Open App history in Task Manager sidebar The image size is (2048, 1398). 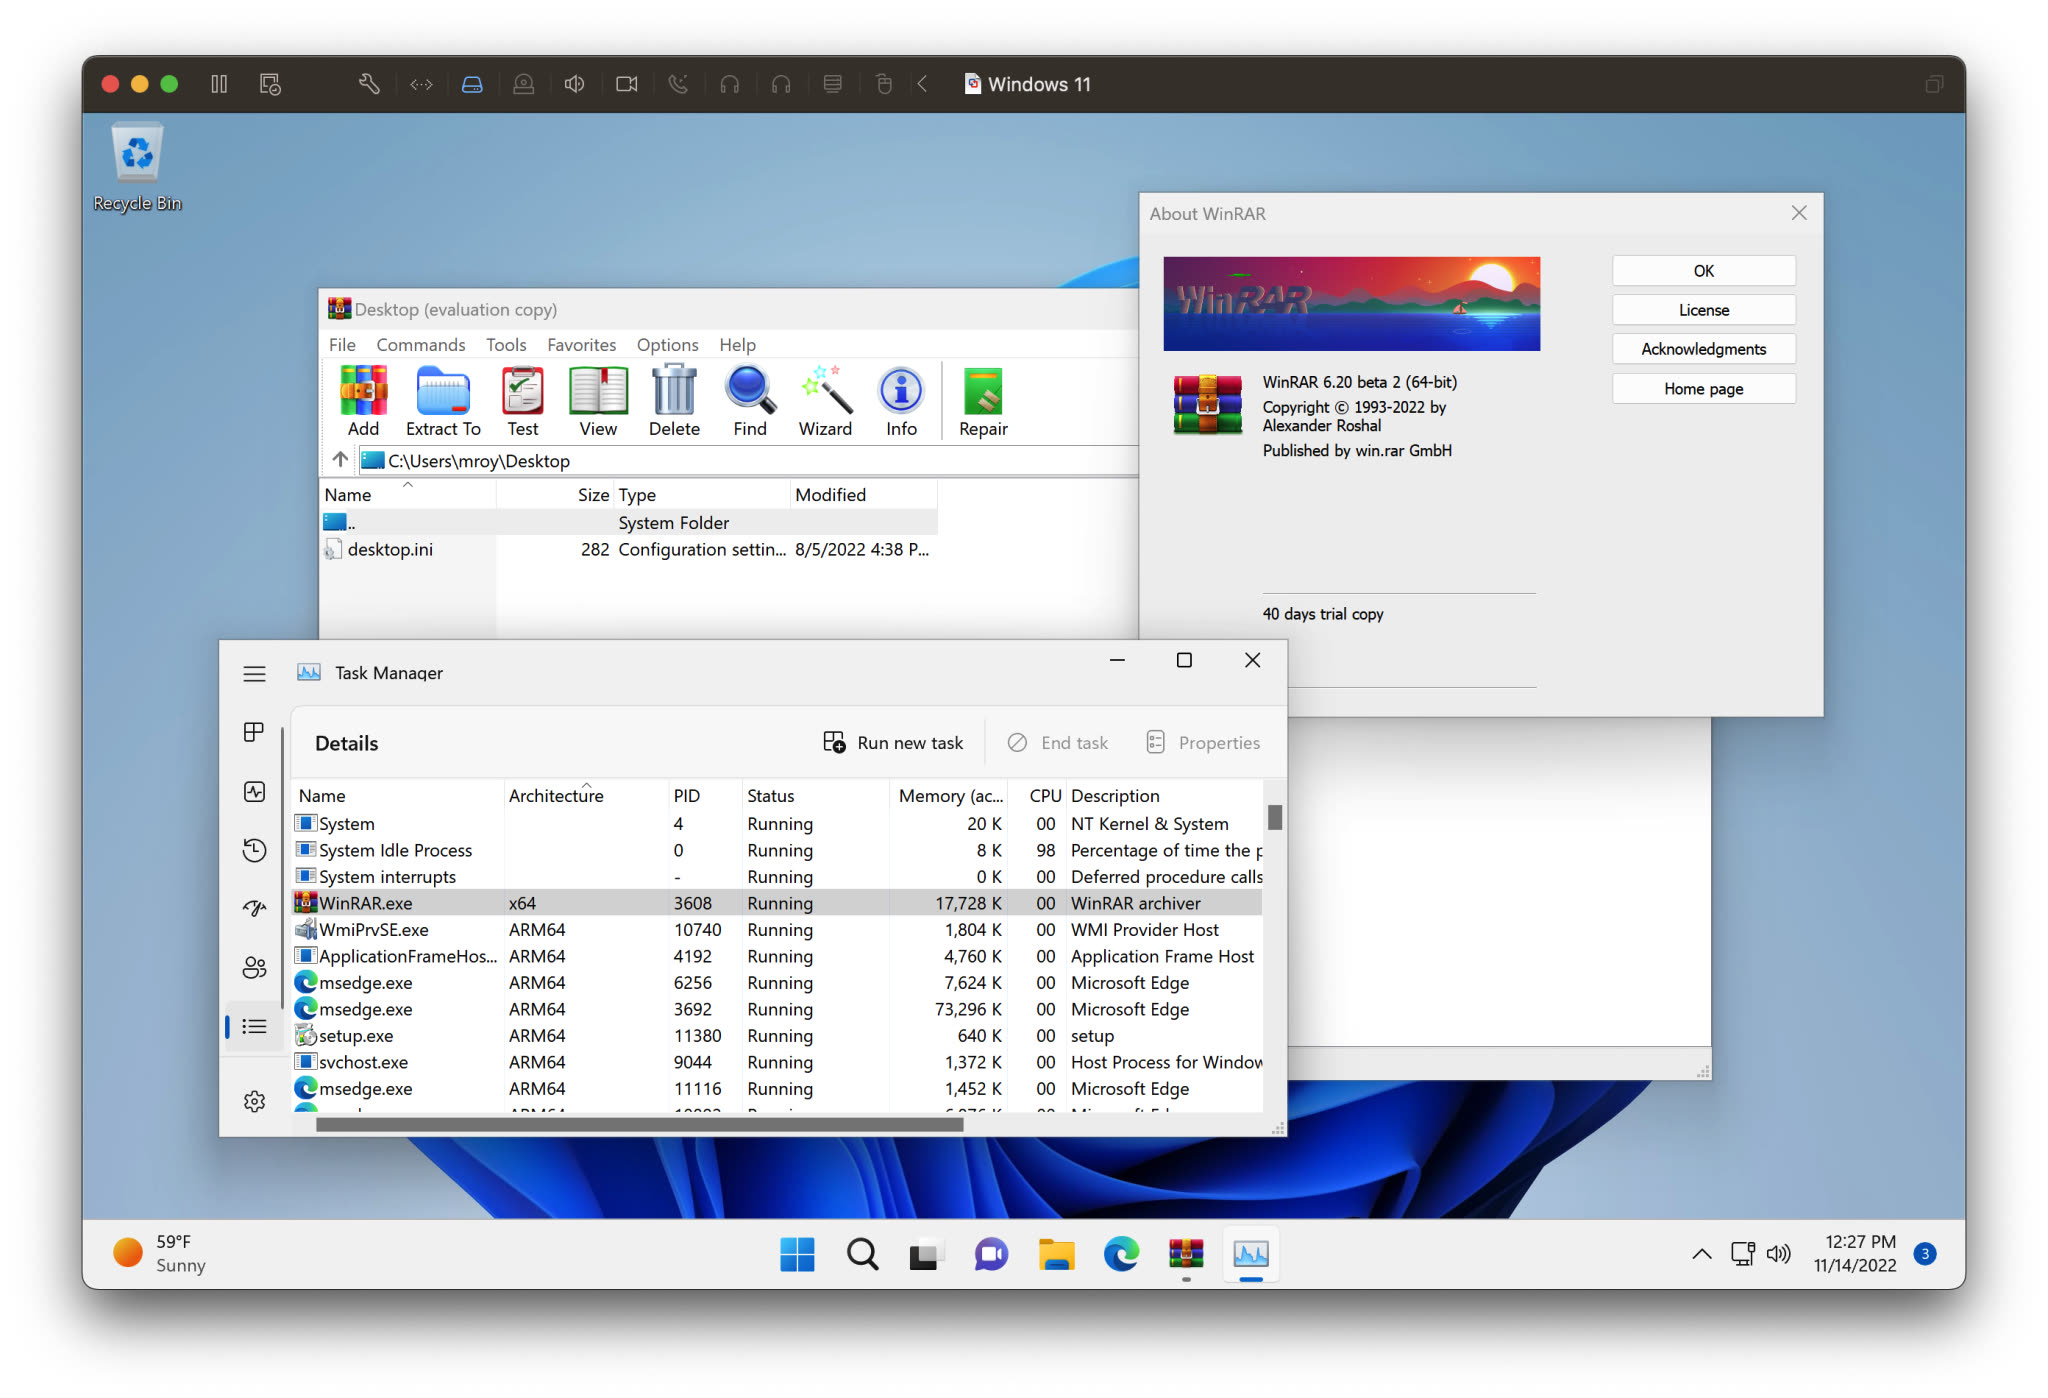tap(254, 850)
